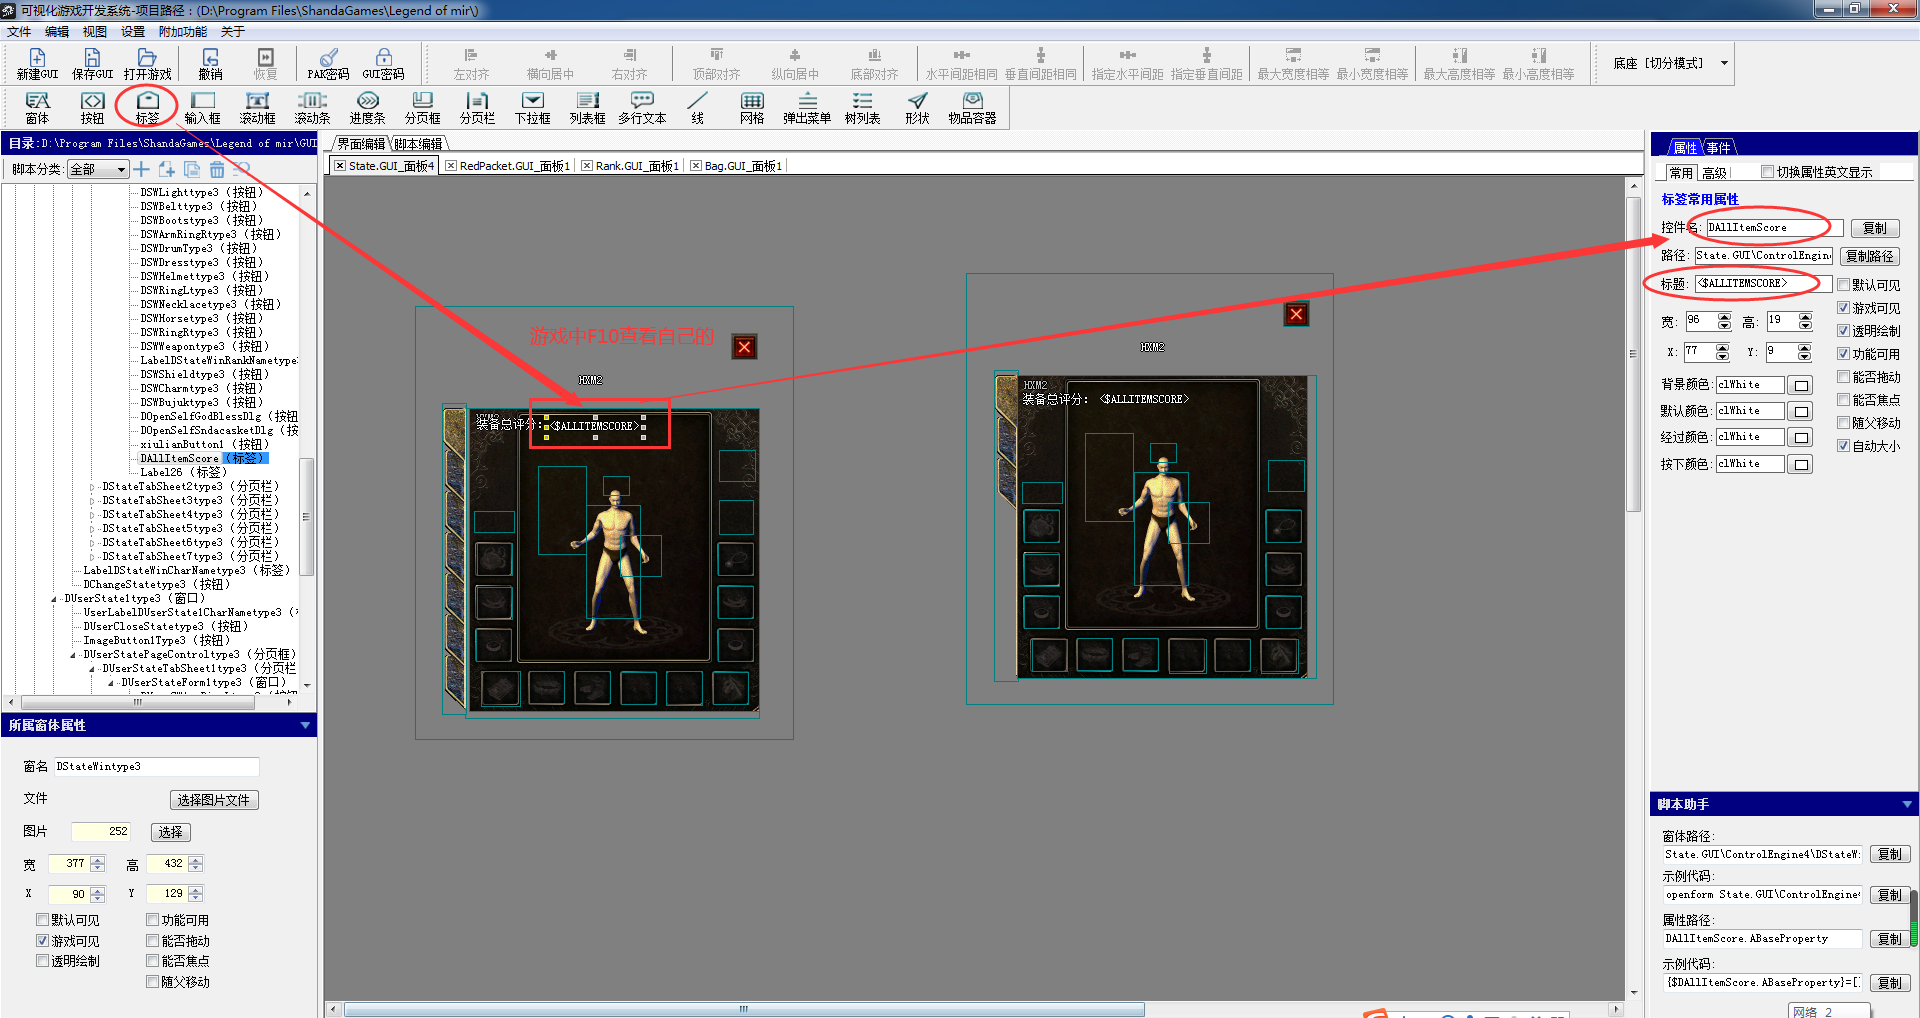This screenshot has height=1018, width=1920.
Task: Open the RedPacket.GUI_面板1 tab
Action: click(508, 166)
